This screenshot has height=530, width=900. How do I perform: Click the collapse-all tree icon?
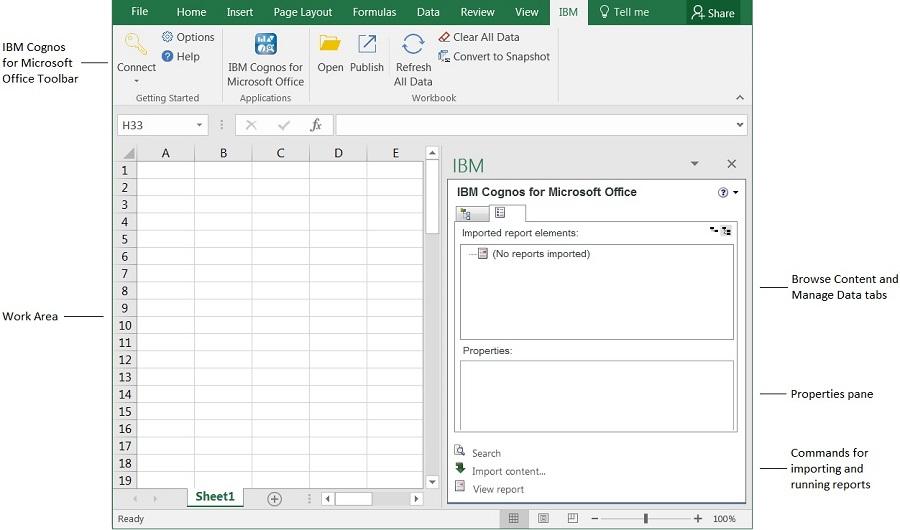pos(714,230)
